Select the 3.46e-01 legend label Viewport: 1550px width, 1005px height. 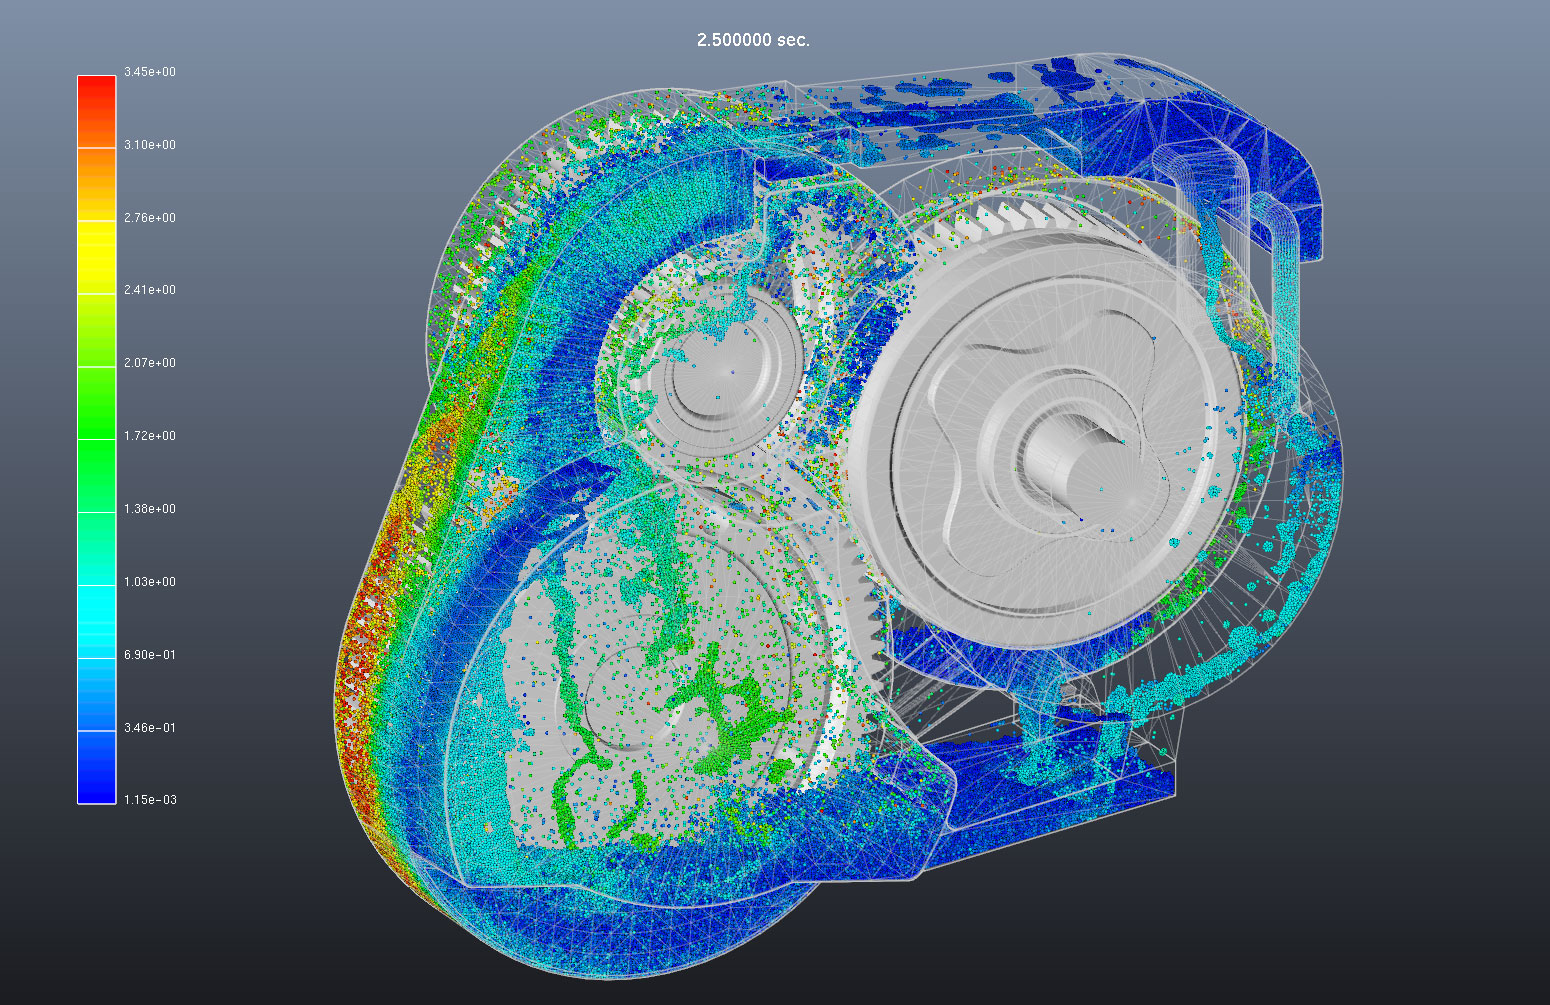150,728
